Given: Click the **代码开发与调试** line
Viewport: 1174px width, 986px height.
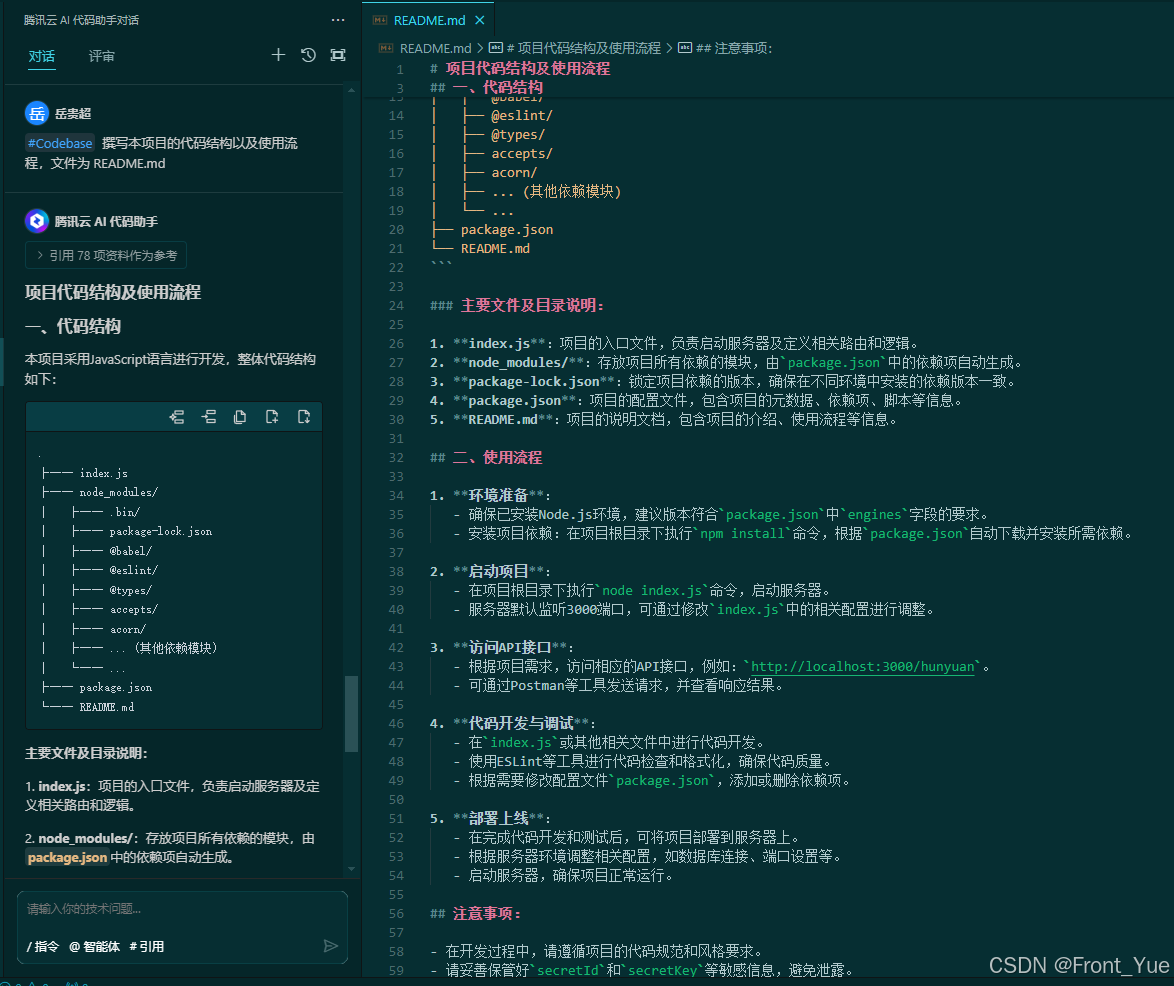Looking at the screenshot, I should click(513, 723).
